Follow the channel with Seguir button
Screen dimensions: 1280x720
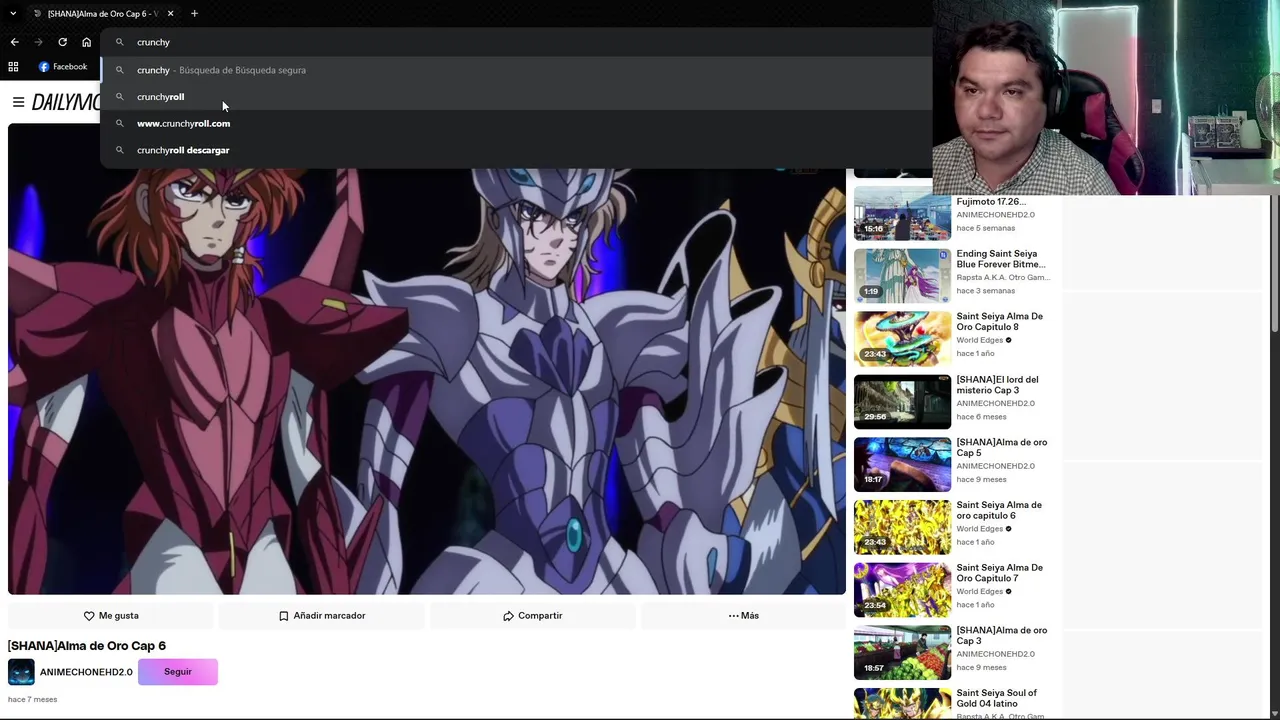coord(178,672)
